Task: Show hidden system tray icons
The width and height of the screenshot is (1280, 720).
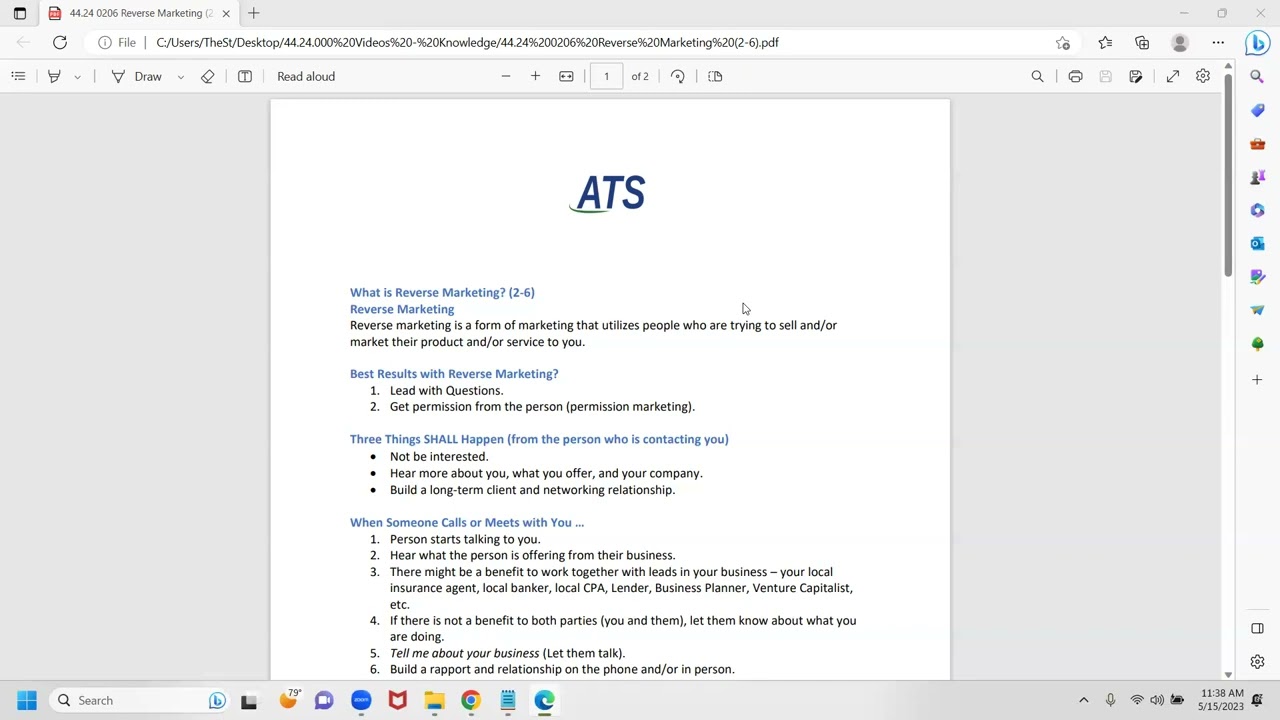Action: [x=1083, y=700]
